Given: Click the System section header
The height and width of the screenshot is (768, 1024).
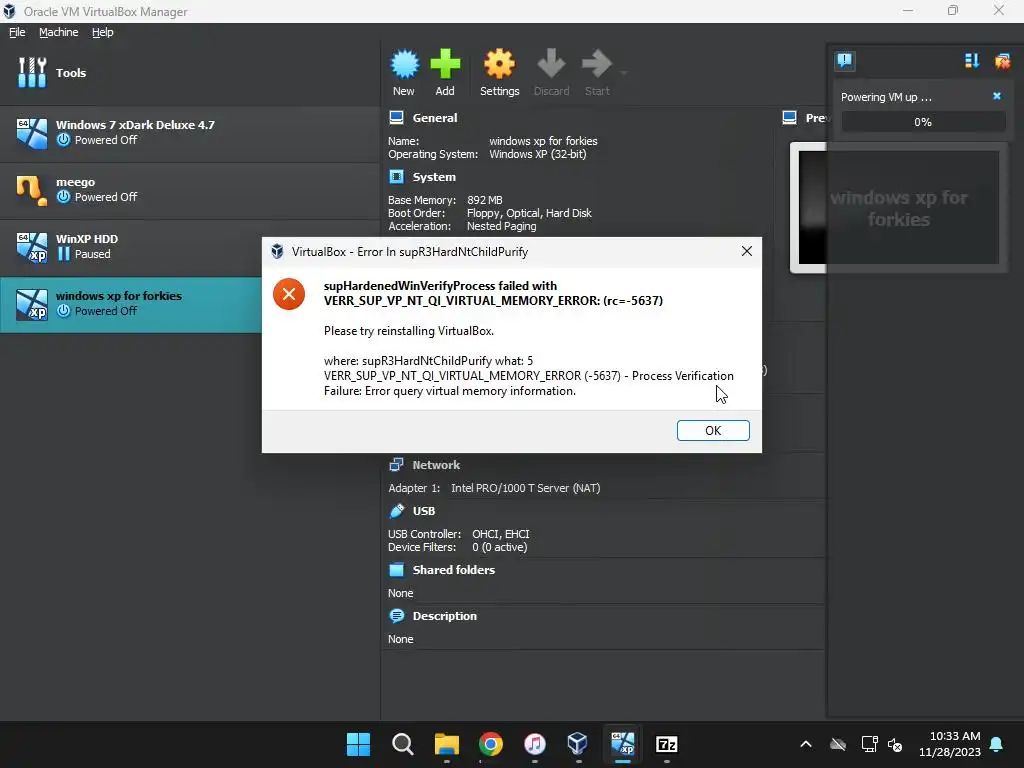Looking at the screenshot, I should point(434,177).
